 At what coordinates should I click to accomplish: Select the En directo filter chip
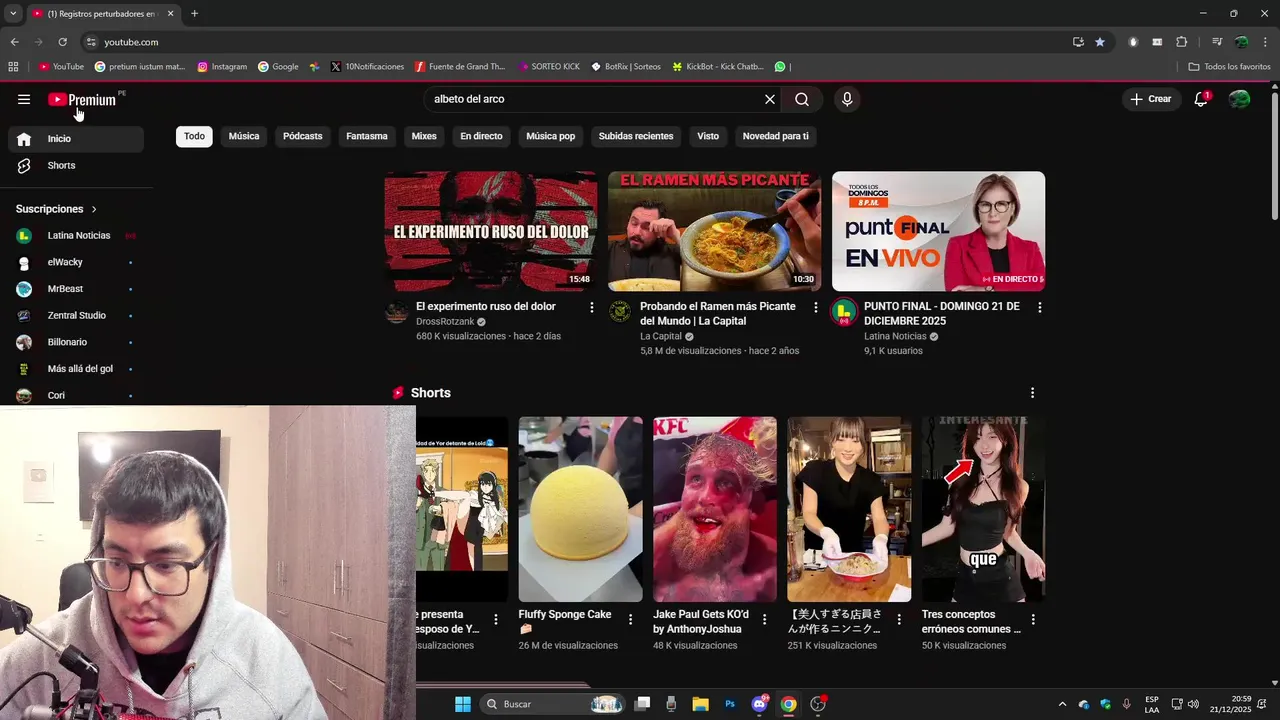click(x=481, y=136)
